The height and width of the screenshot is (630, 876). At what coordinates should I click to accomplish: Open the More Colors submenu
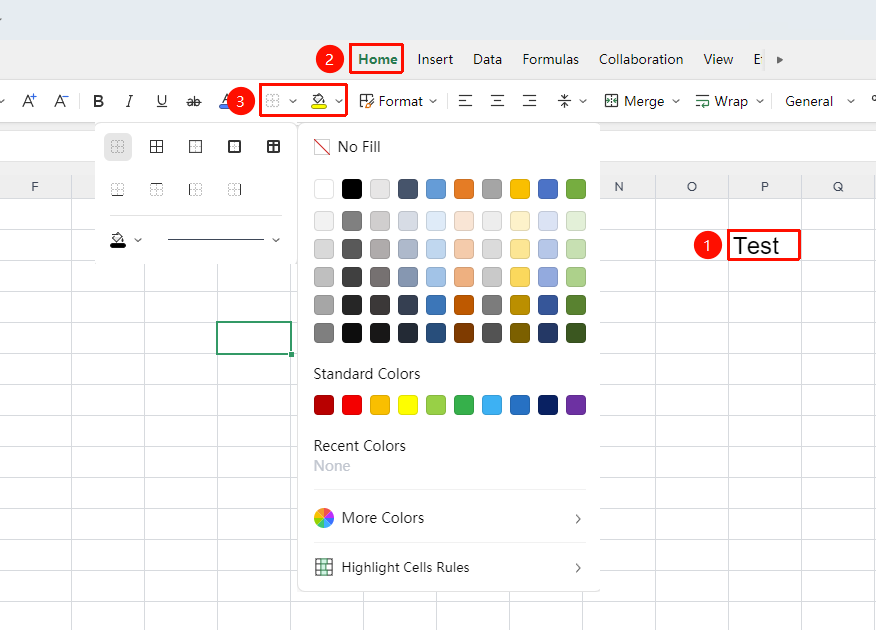449,518
